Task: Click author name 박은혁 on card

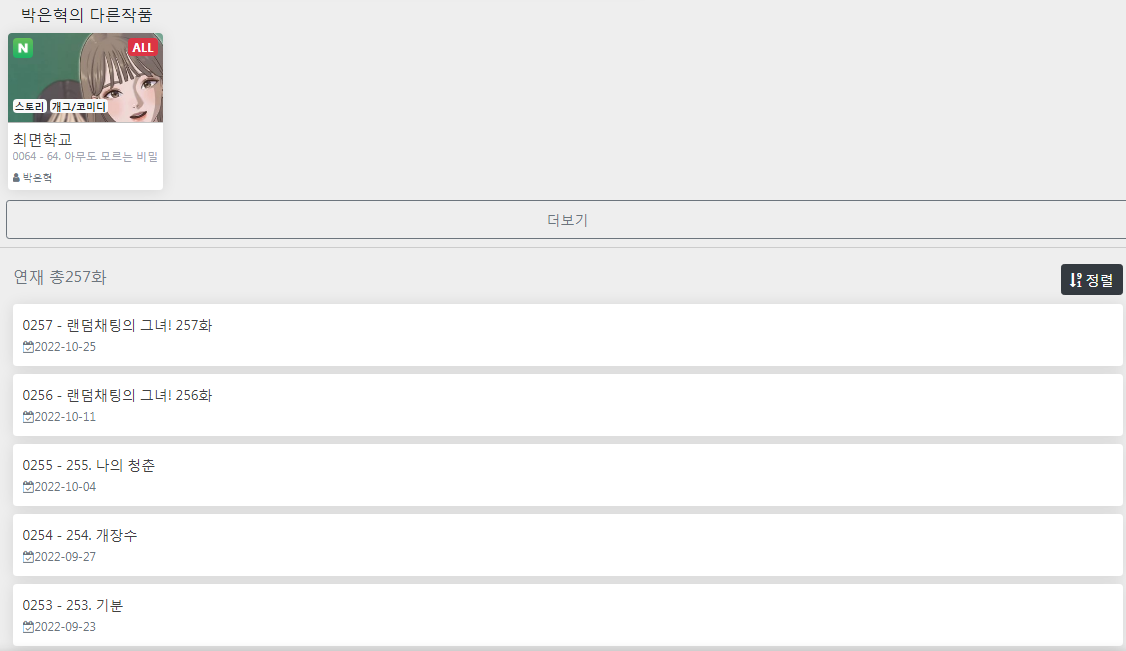Action: pyautogui.click(x=37, y=177)
